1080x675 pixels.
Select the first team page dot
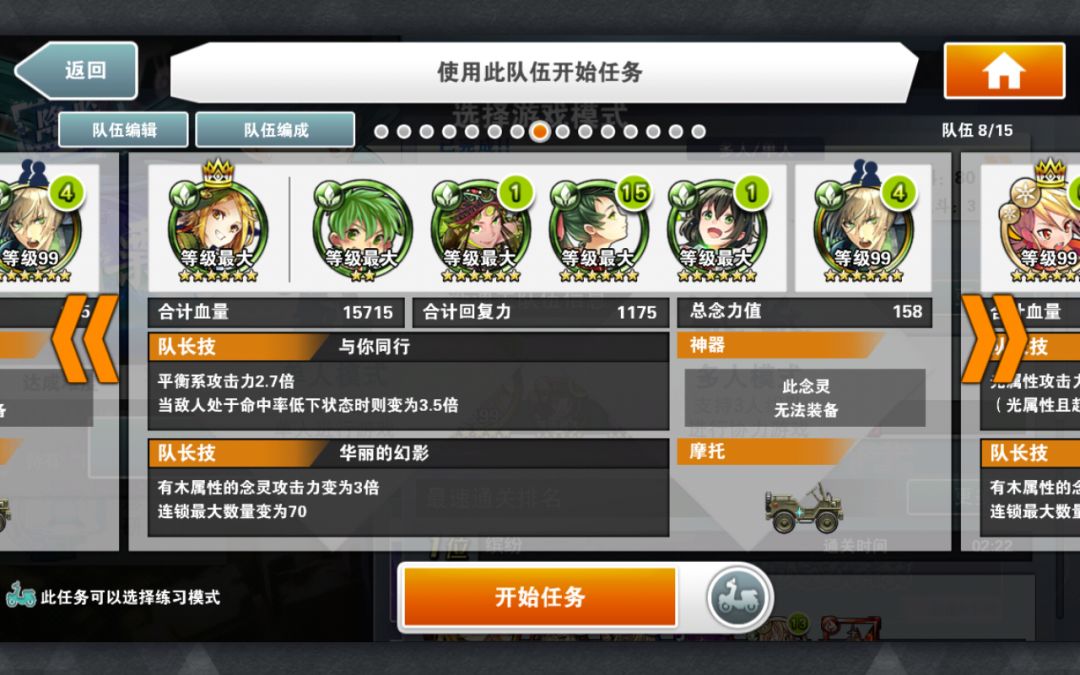tap(381, 131)
